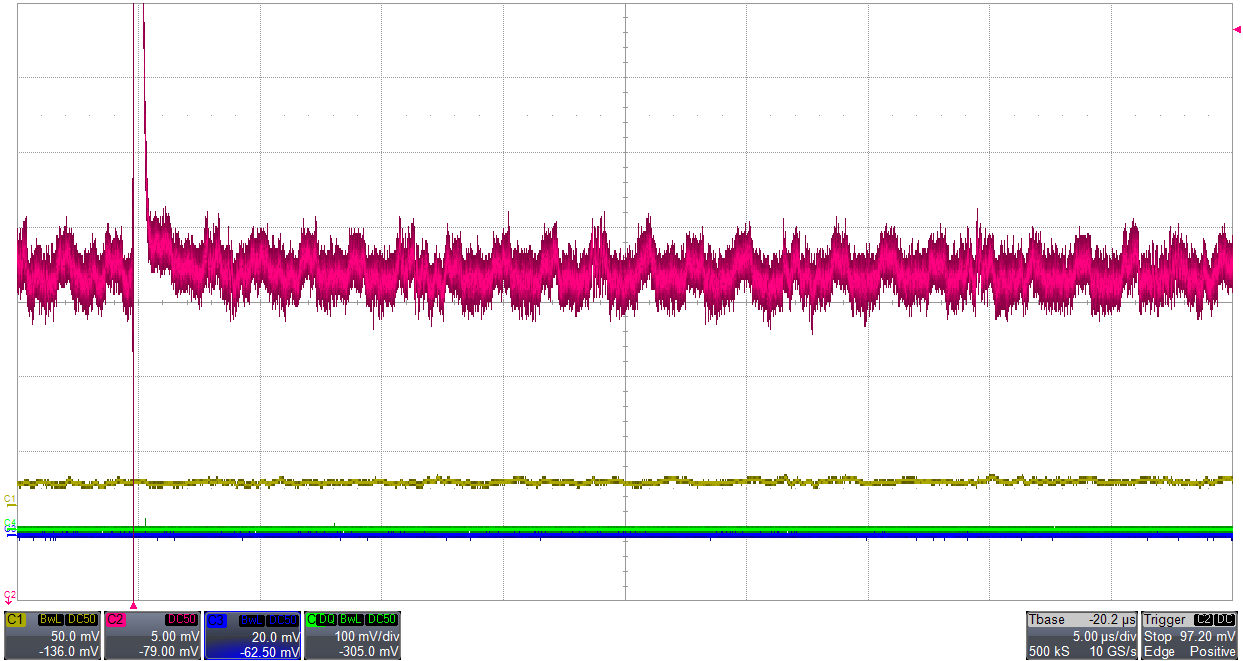Click the Edge trigger type label

[x=1158, y=652]
